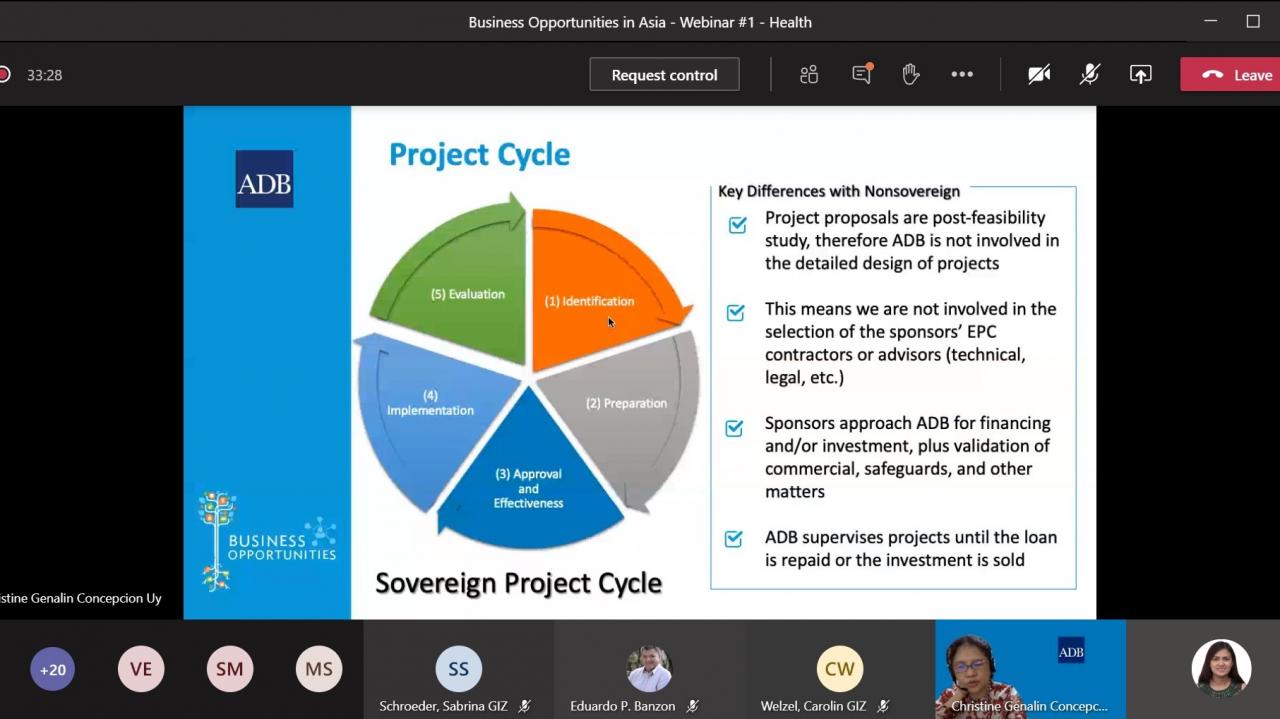The image size is (1280, 719).
Task: Click the checkmark beside 'ADB supervises projects'
Action: click(734, 539)
